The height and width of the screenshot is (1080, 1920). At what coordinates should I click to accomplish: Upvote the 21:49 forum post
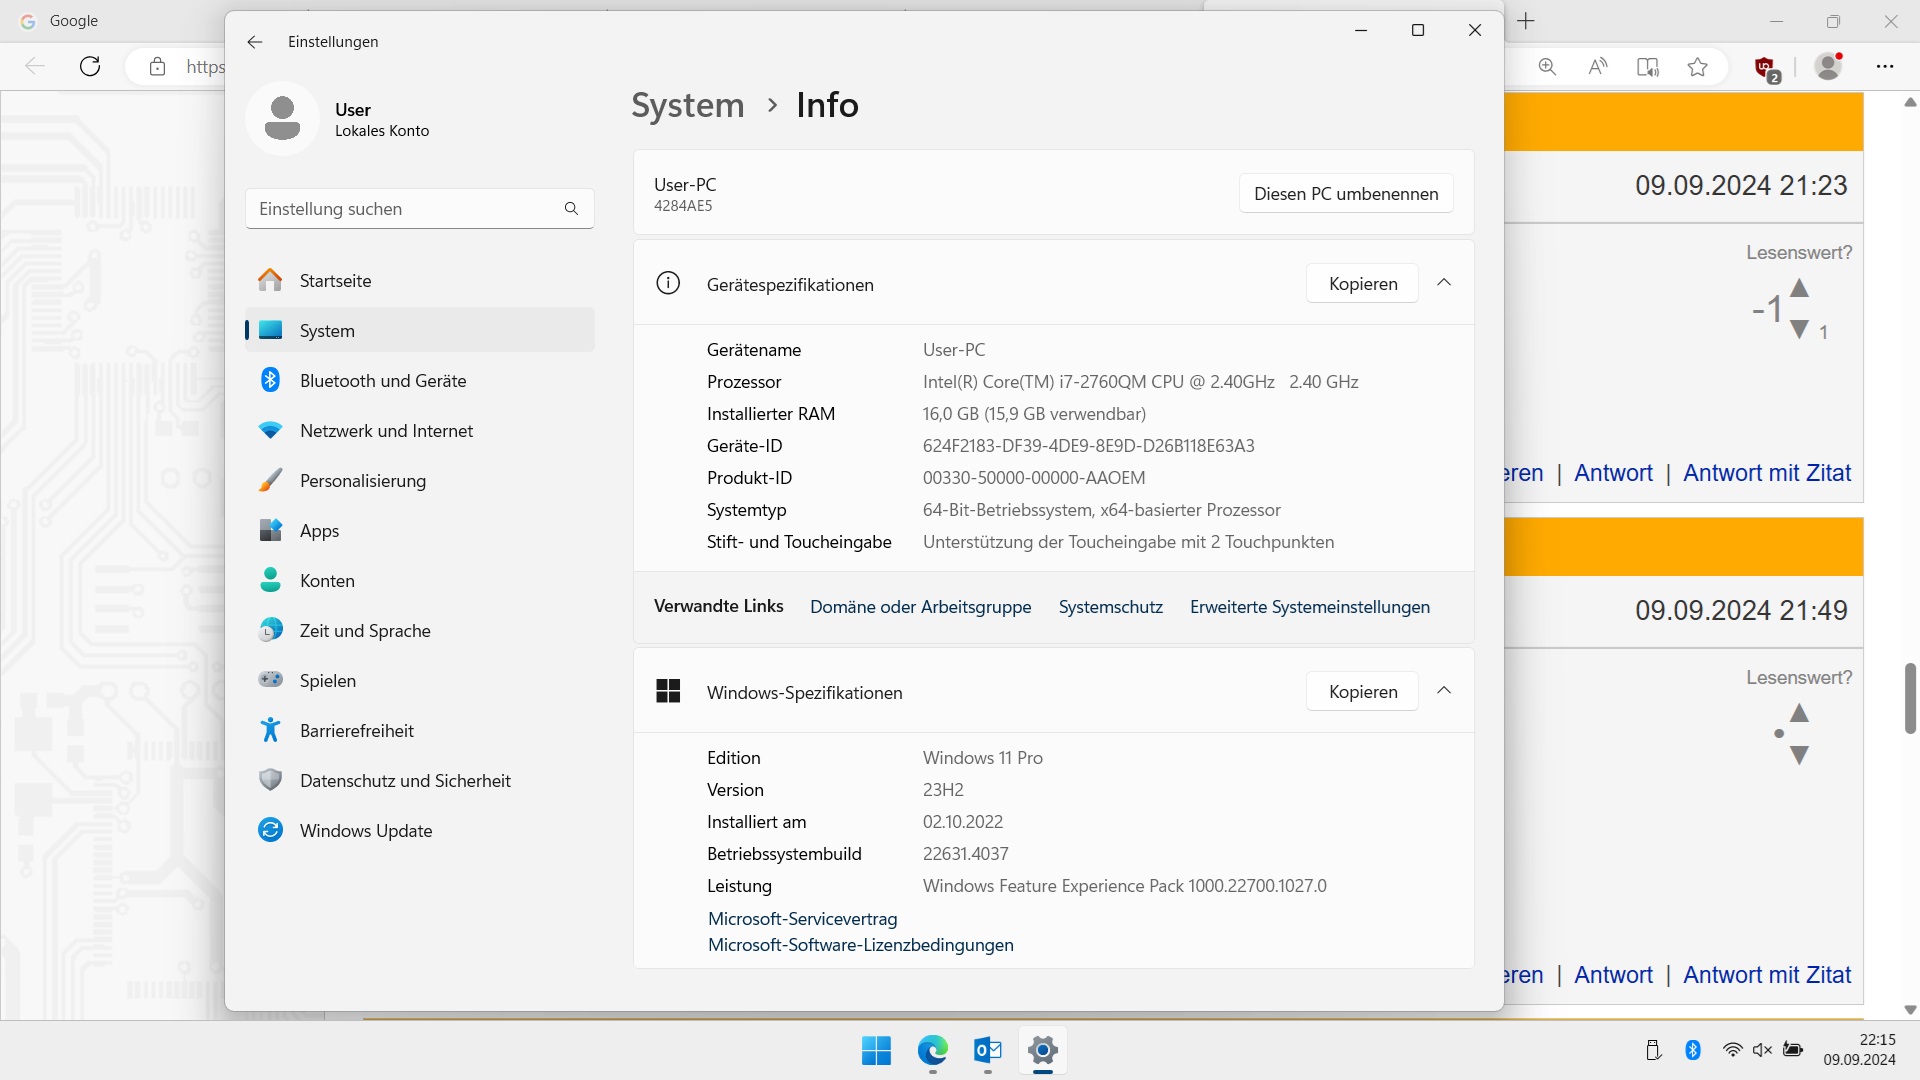[1799, 713]
